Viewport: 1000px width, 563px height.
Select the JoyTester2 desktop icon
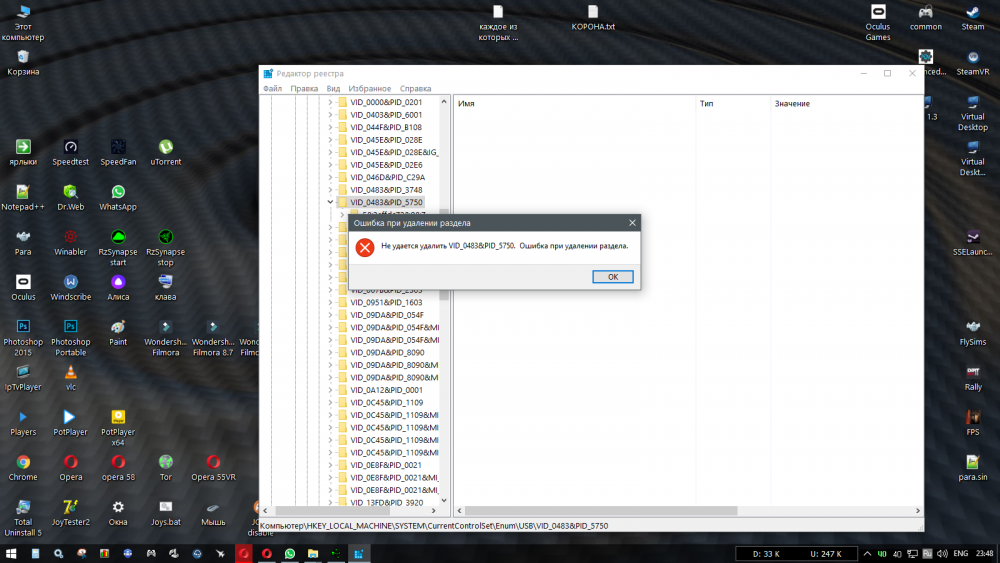(70, 513)
